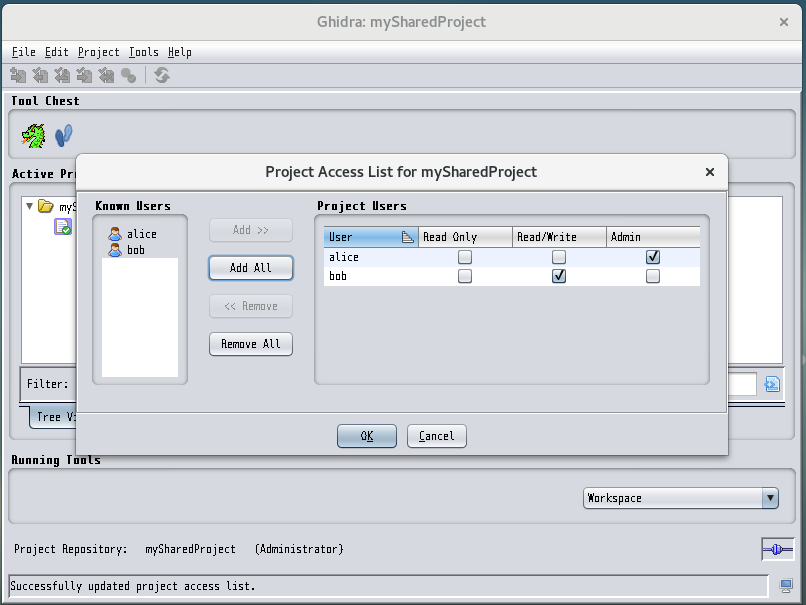
Task: Enable Admin for bob
Action: pyautogui.click(x=653, y=276)
